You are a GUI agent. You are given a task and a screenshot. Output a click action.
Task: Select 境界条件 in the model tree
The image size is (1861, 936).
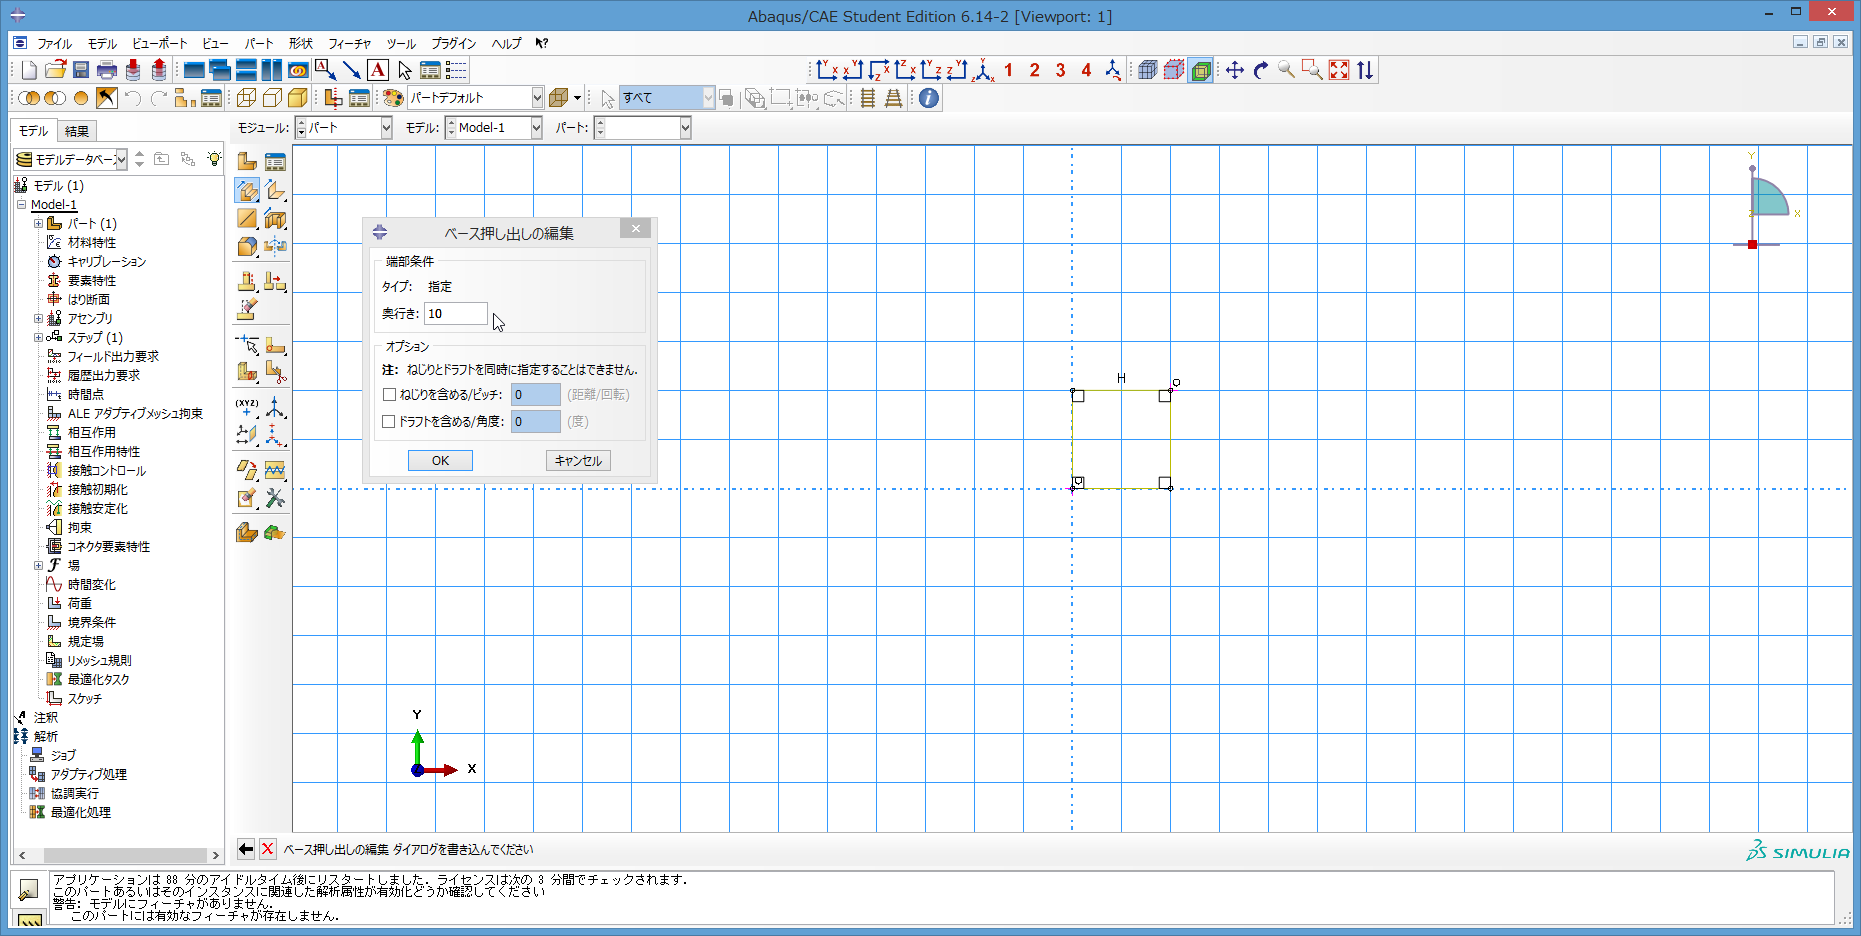point(92,623)
